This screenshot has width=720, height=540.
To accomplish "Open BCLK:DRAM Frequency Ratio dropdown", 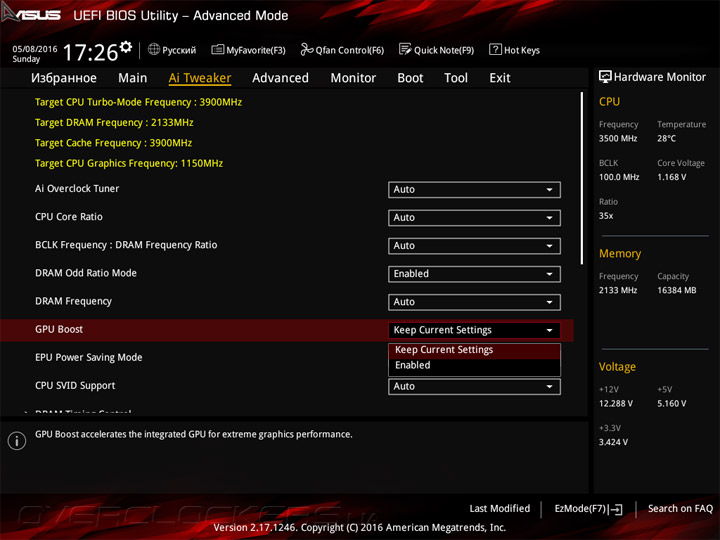I will pos(474,246).
